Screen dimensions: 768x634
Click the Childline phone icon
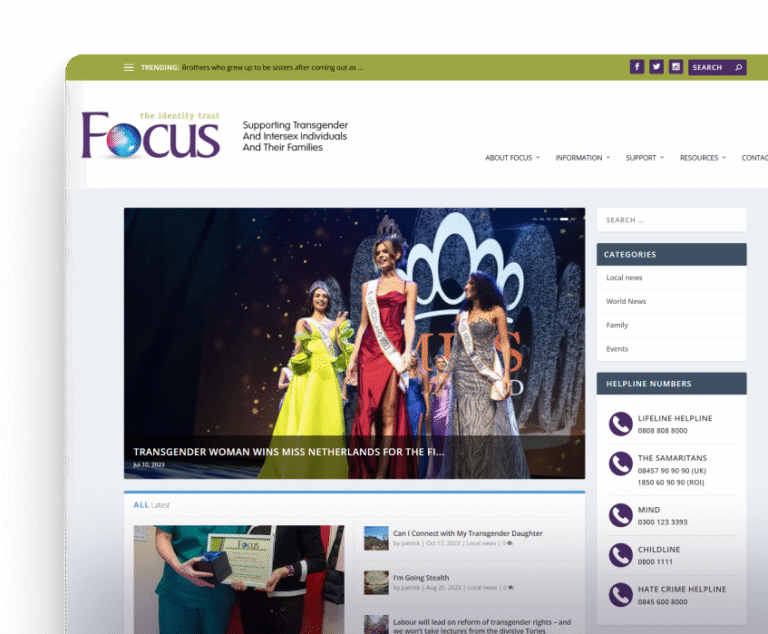(x=620, y=556)
